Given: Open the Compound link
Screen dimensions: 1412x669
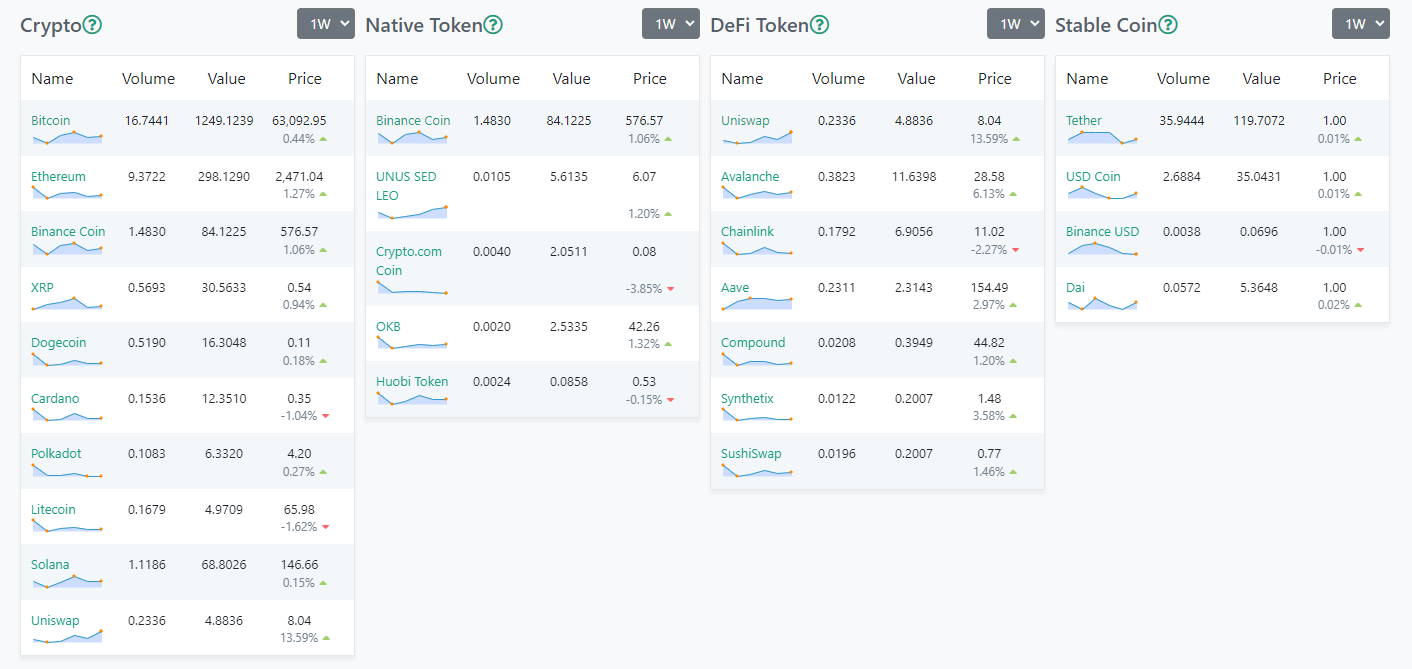Looking at the screenshot, I should (753, 342).
